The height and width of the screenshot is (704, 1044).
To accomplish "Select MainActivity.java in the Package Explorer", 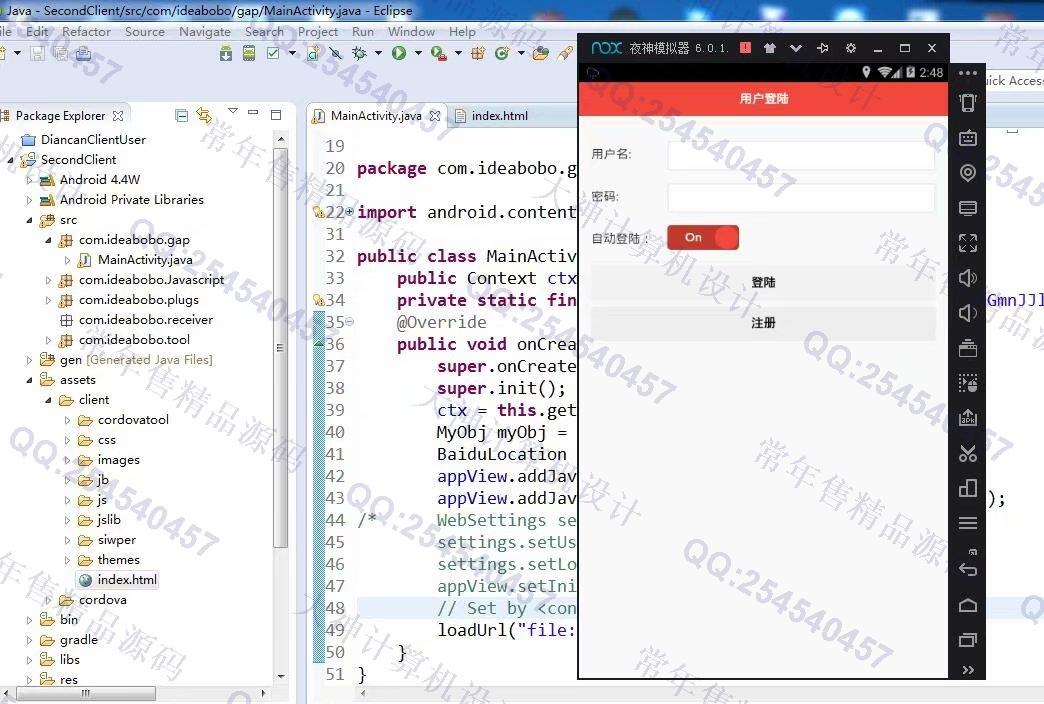I will click(x=144, y=260).
